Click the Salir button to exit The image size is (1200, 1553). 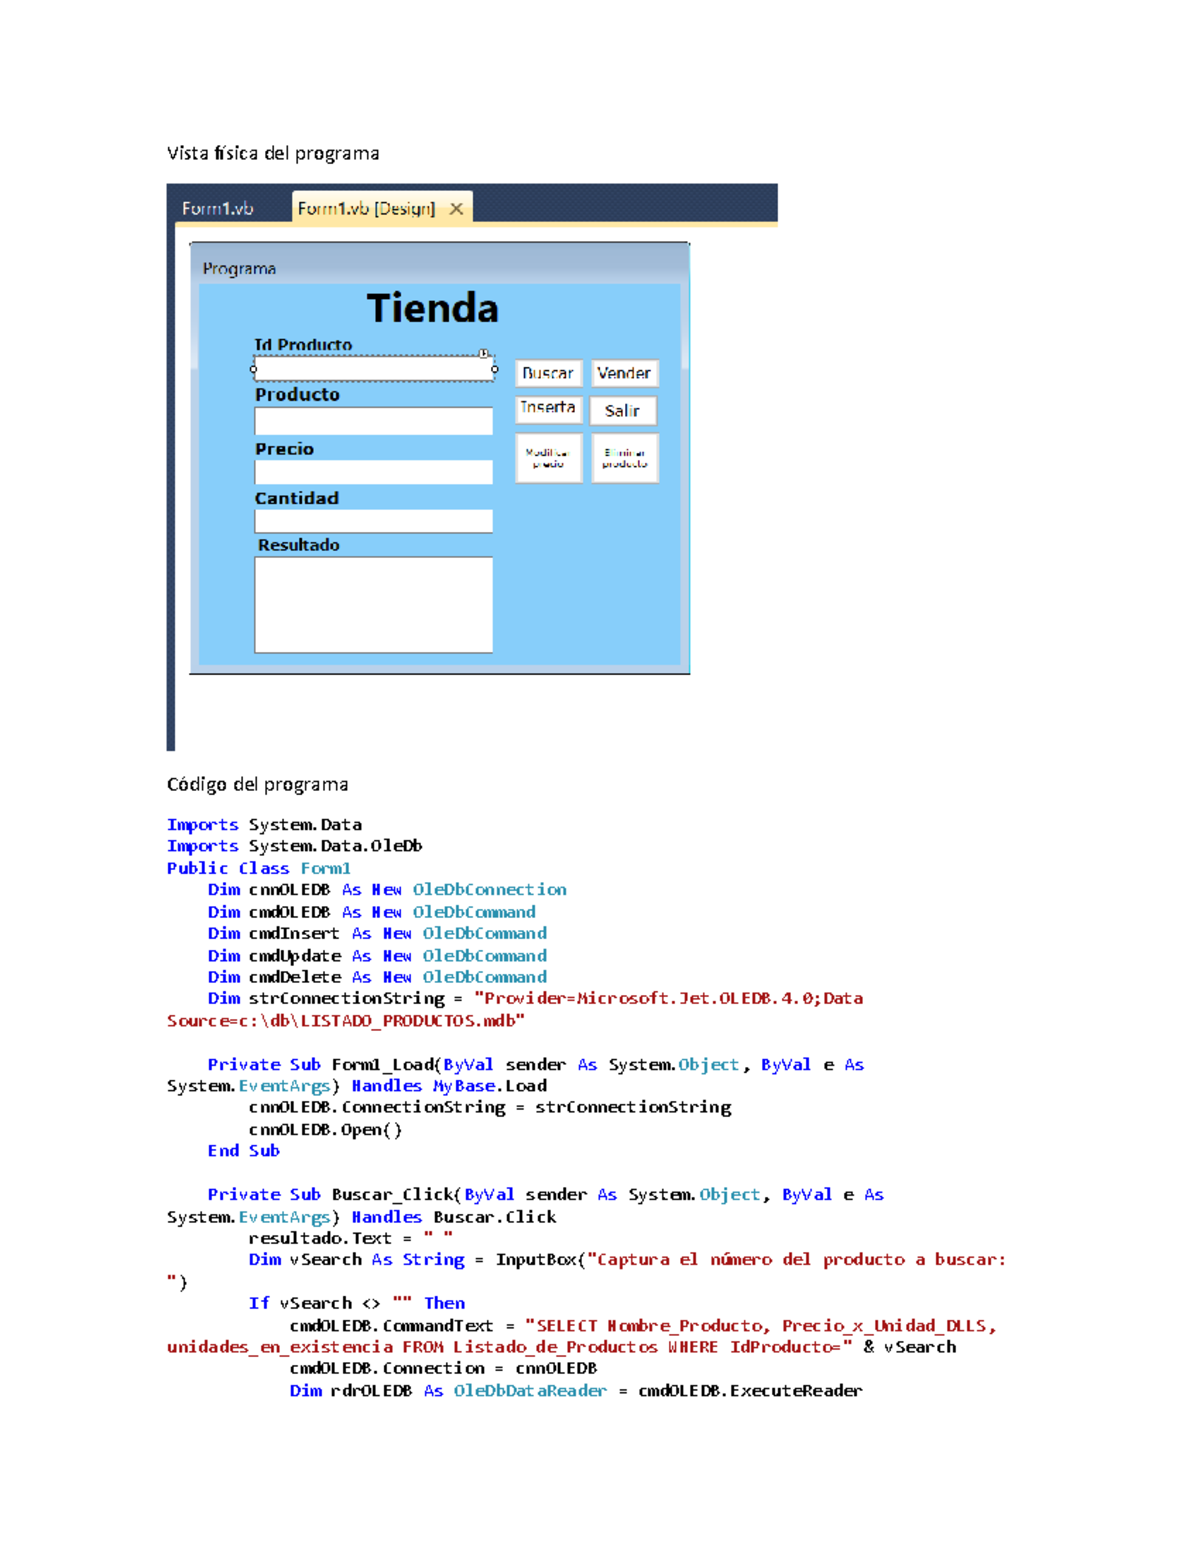623,411
